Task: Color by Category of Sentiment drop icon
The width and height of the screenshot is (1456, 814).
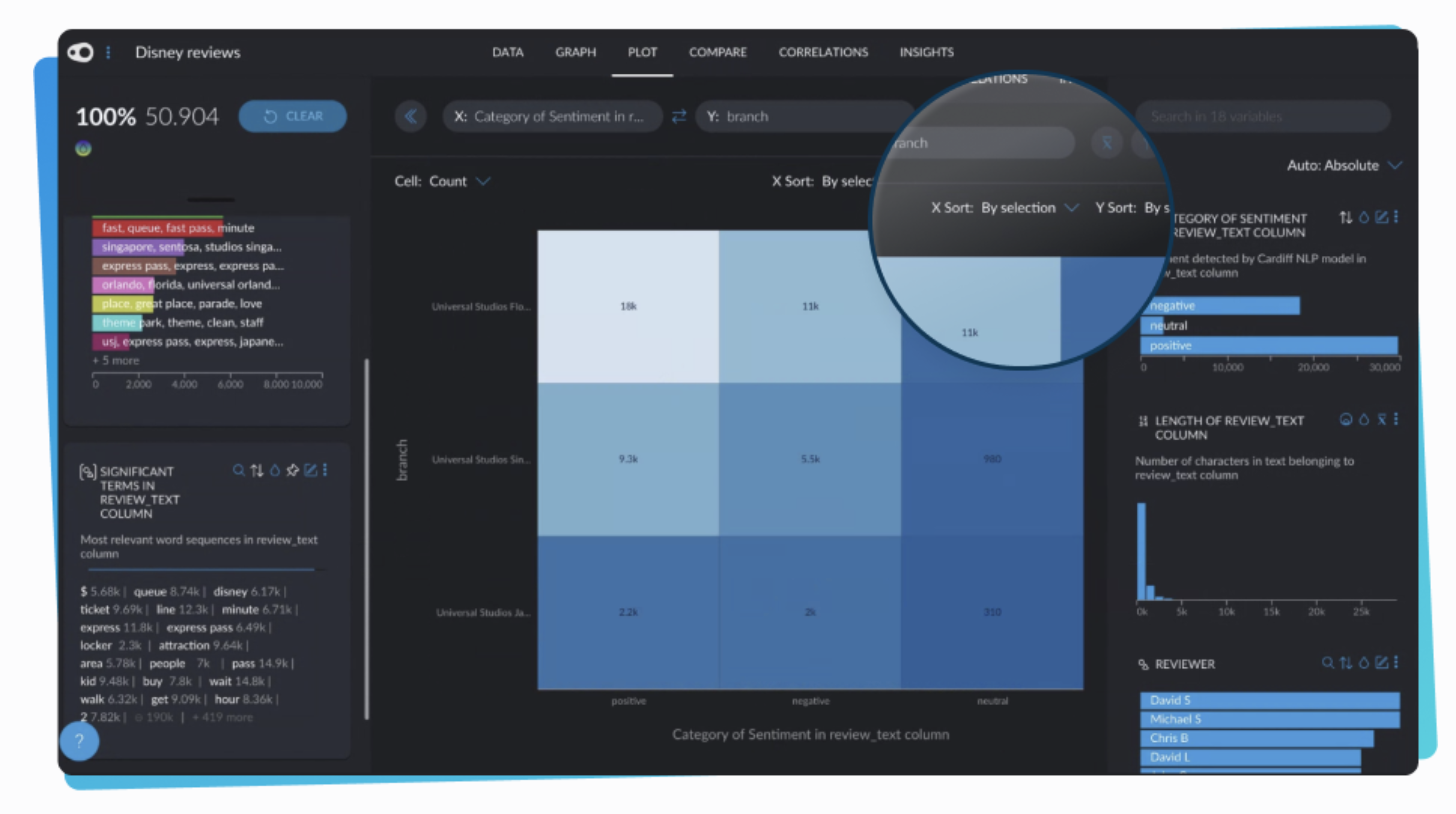Action: click(x=1363, y=217)
